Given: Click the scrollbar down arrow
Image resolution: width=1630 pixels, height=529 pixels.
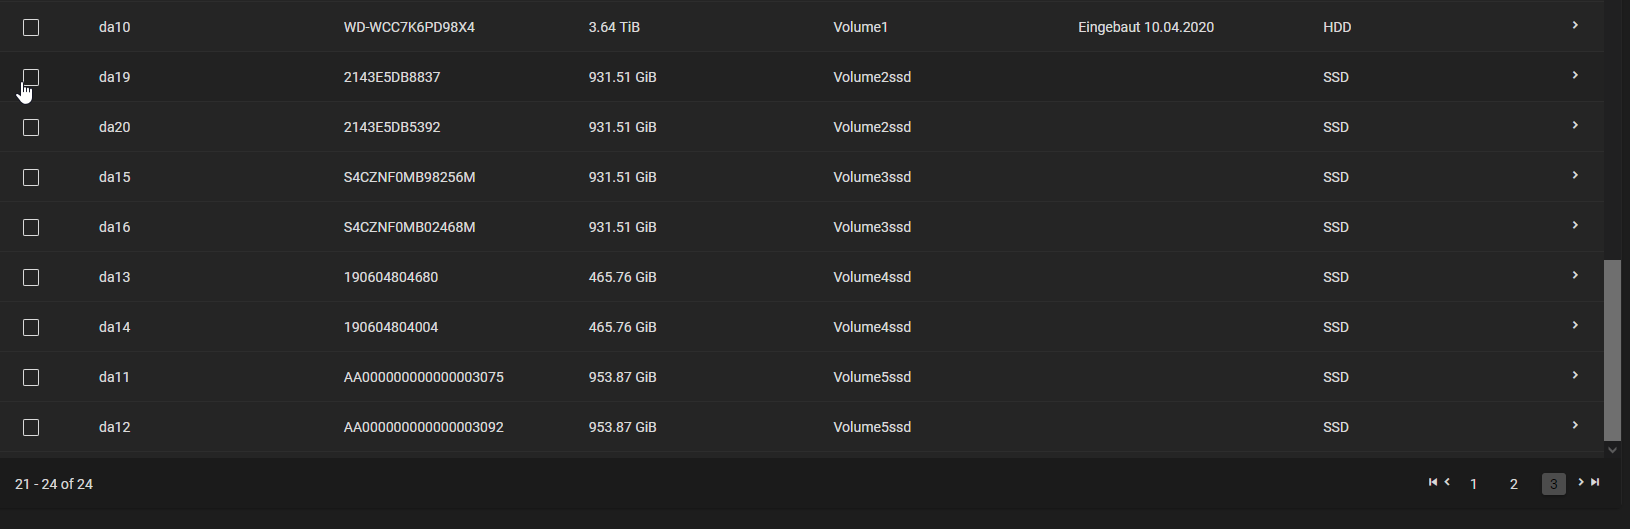Looking at the screenshot, I should (x=1612, y=451).
